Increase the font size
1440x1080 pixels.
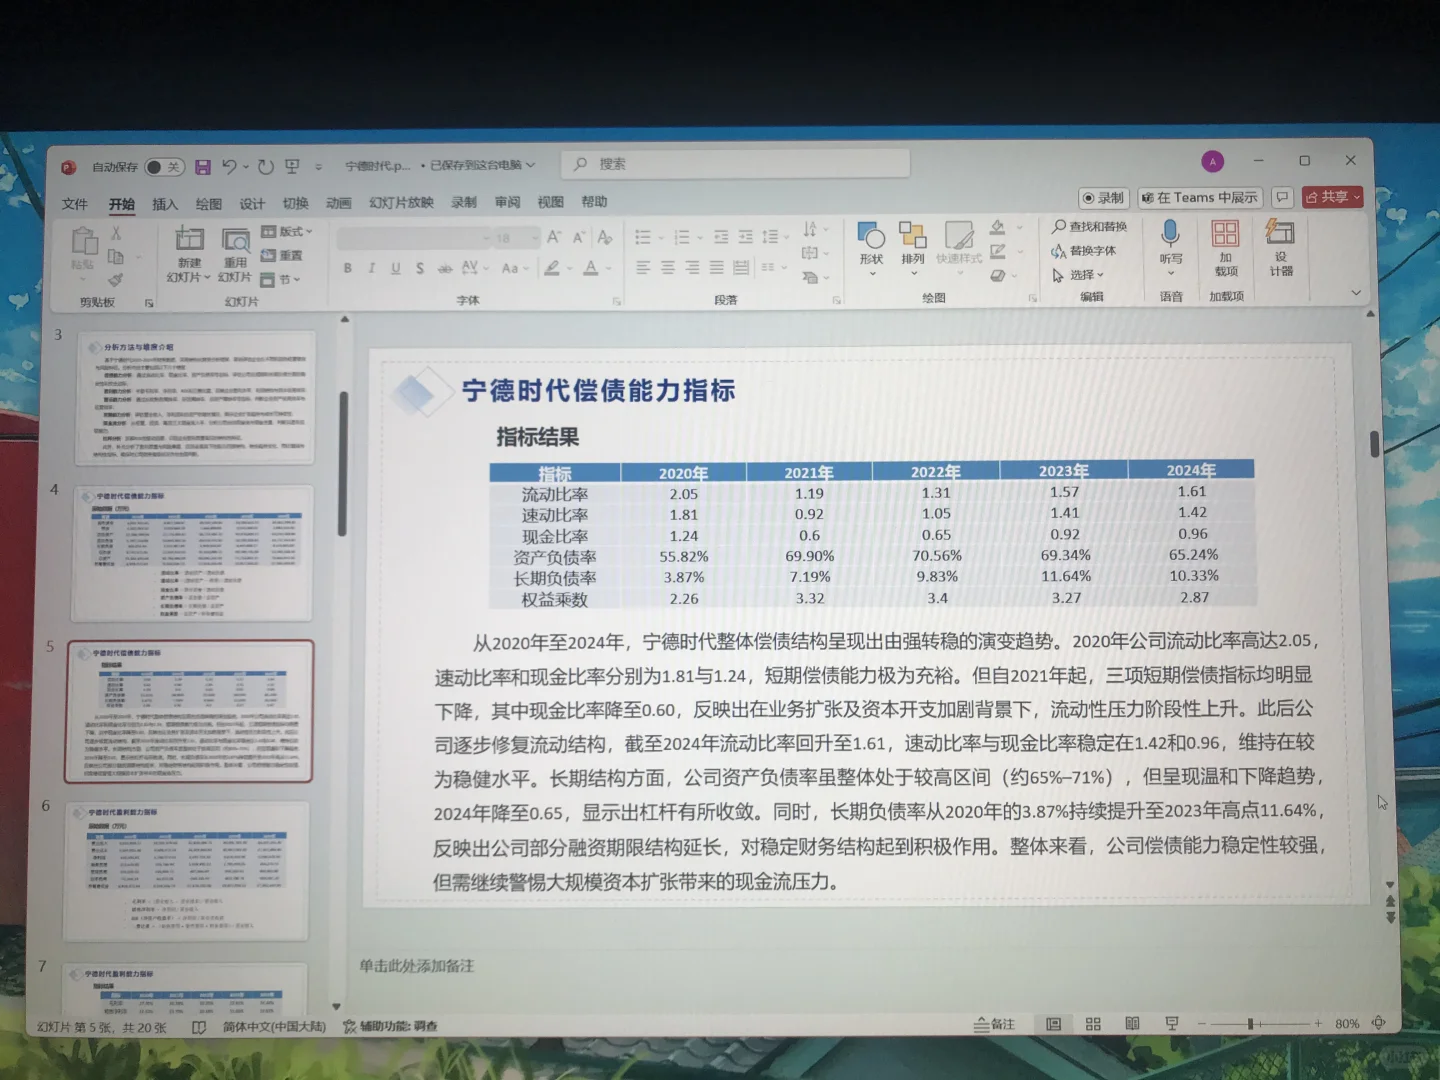tap(553, 237)
